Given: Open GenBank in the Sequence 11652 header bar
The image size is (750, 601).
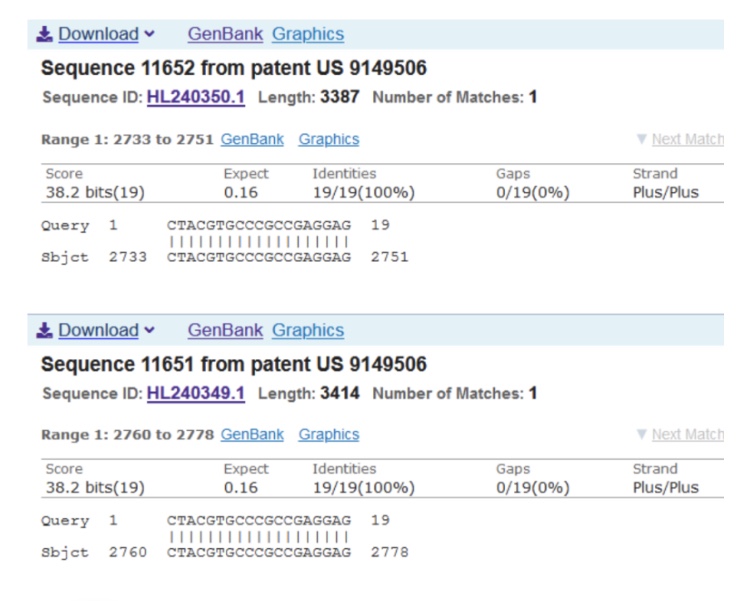Looking at the screenshot, I should (x=225, y=34).
